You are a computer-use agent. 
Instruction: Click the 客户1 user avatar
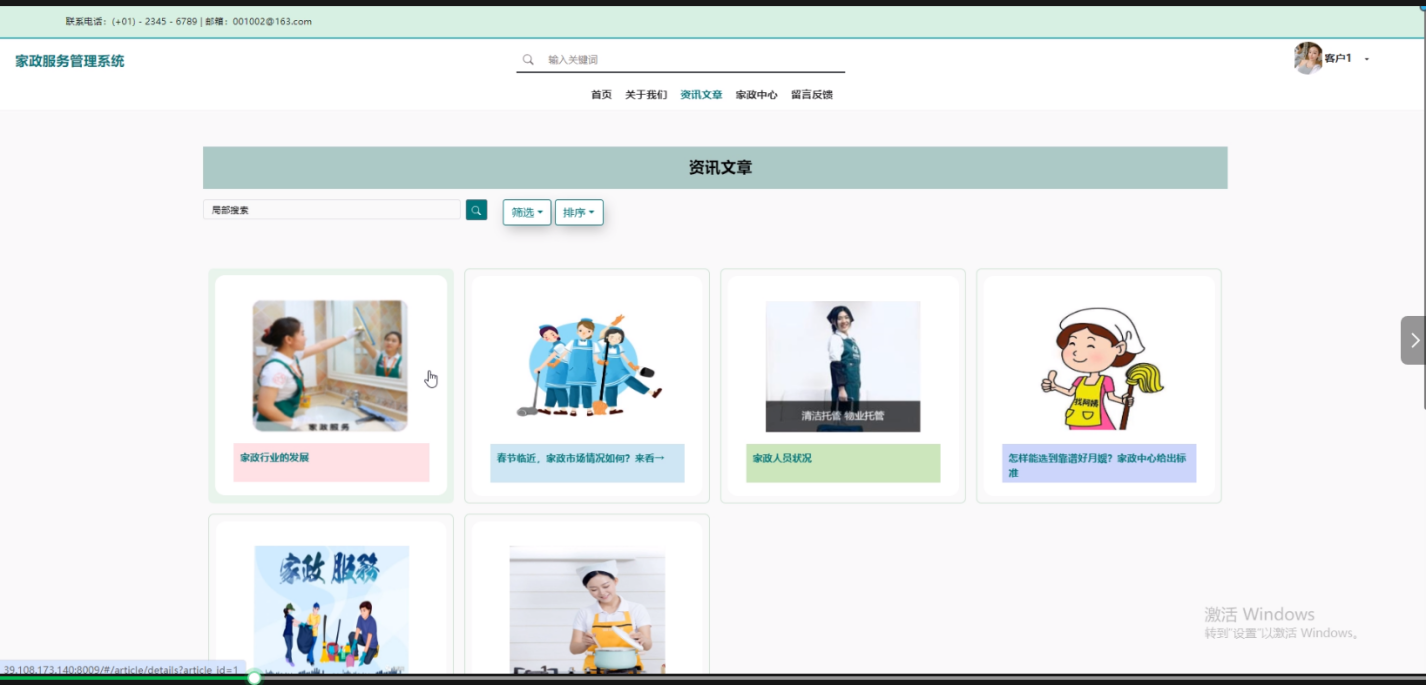[1308, 58]
